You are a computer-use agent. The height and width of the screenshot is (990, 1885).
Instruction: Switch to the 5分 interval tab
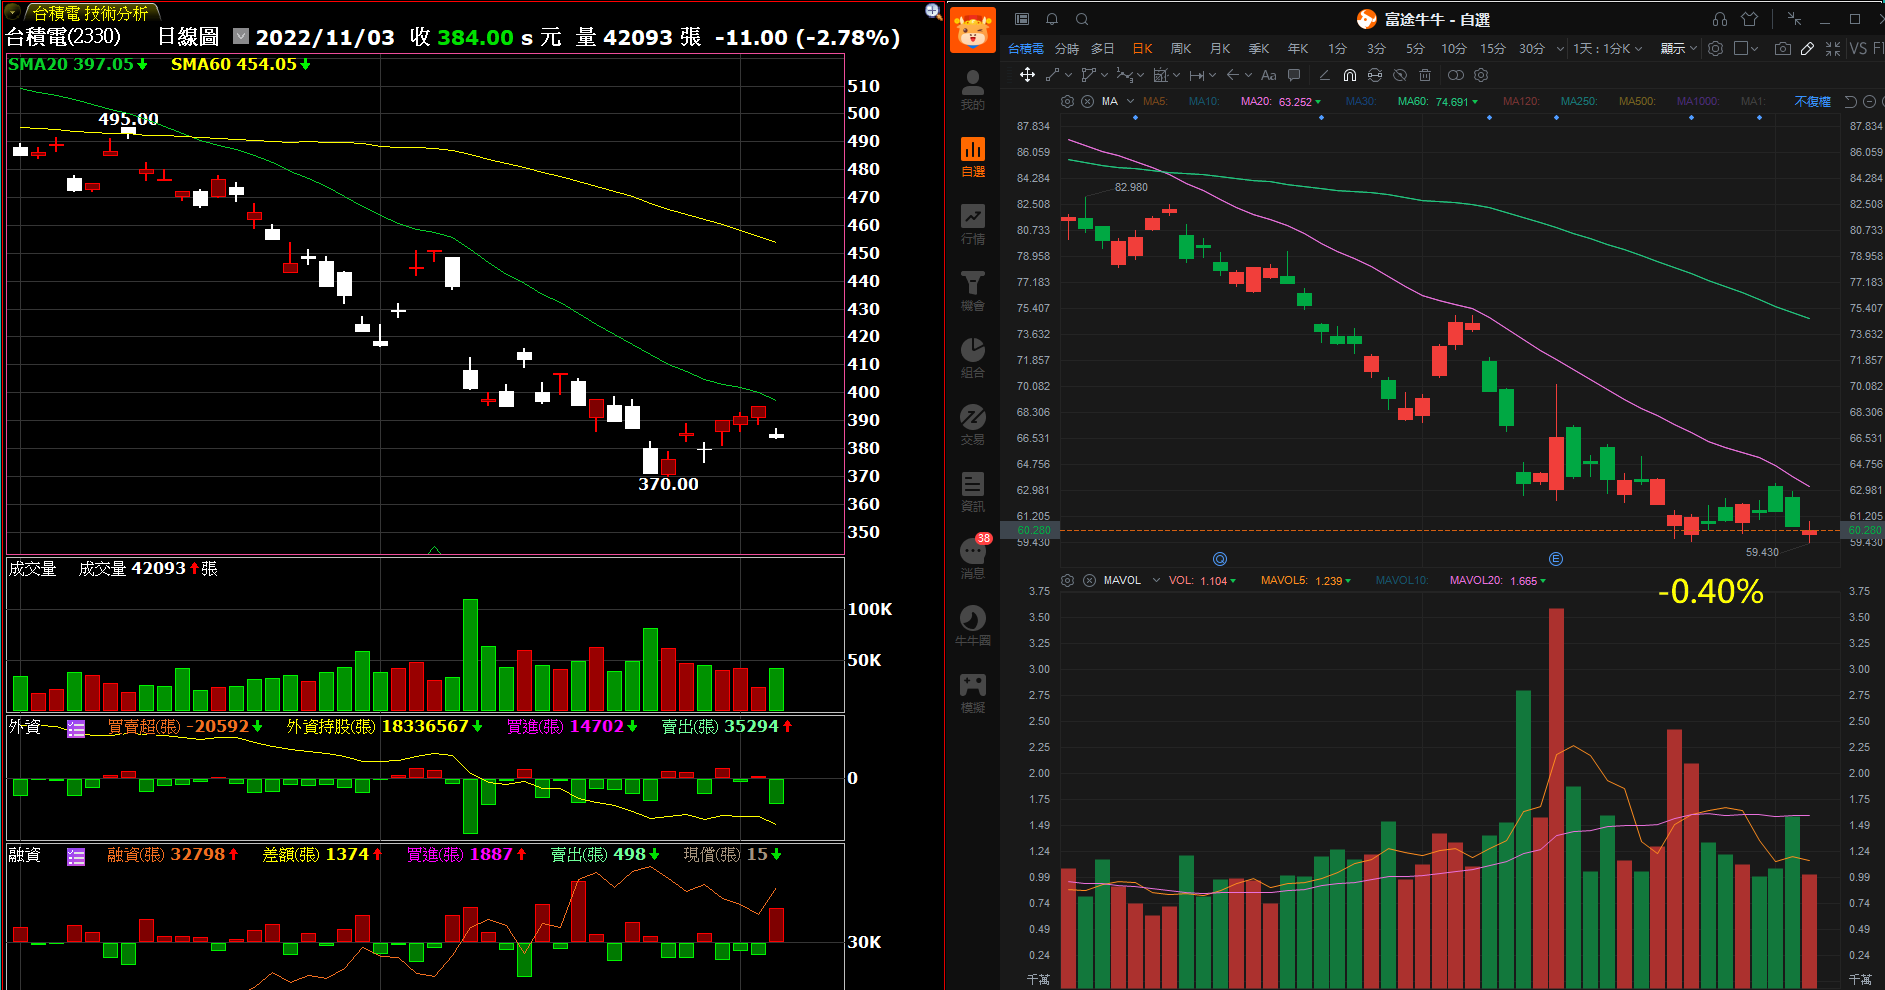[1415, 48]
